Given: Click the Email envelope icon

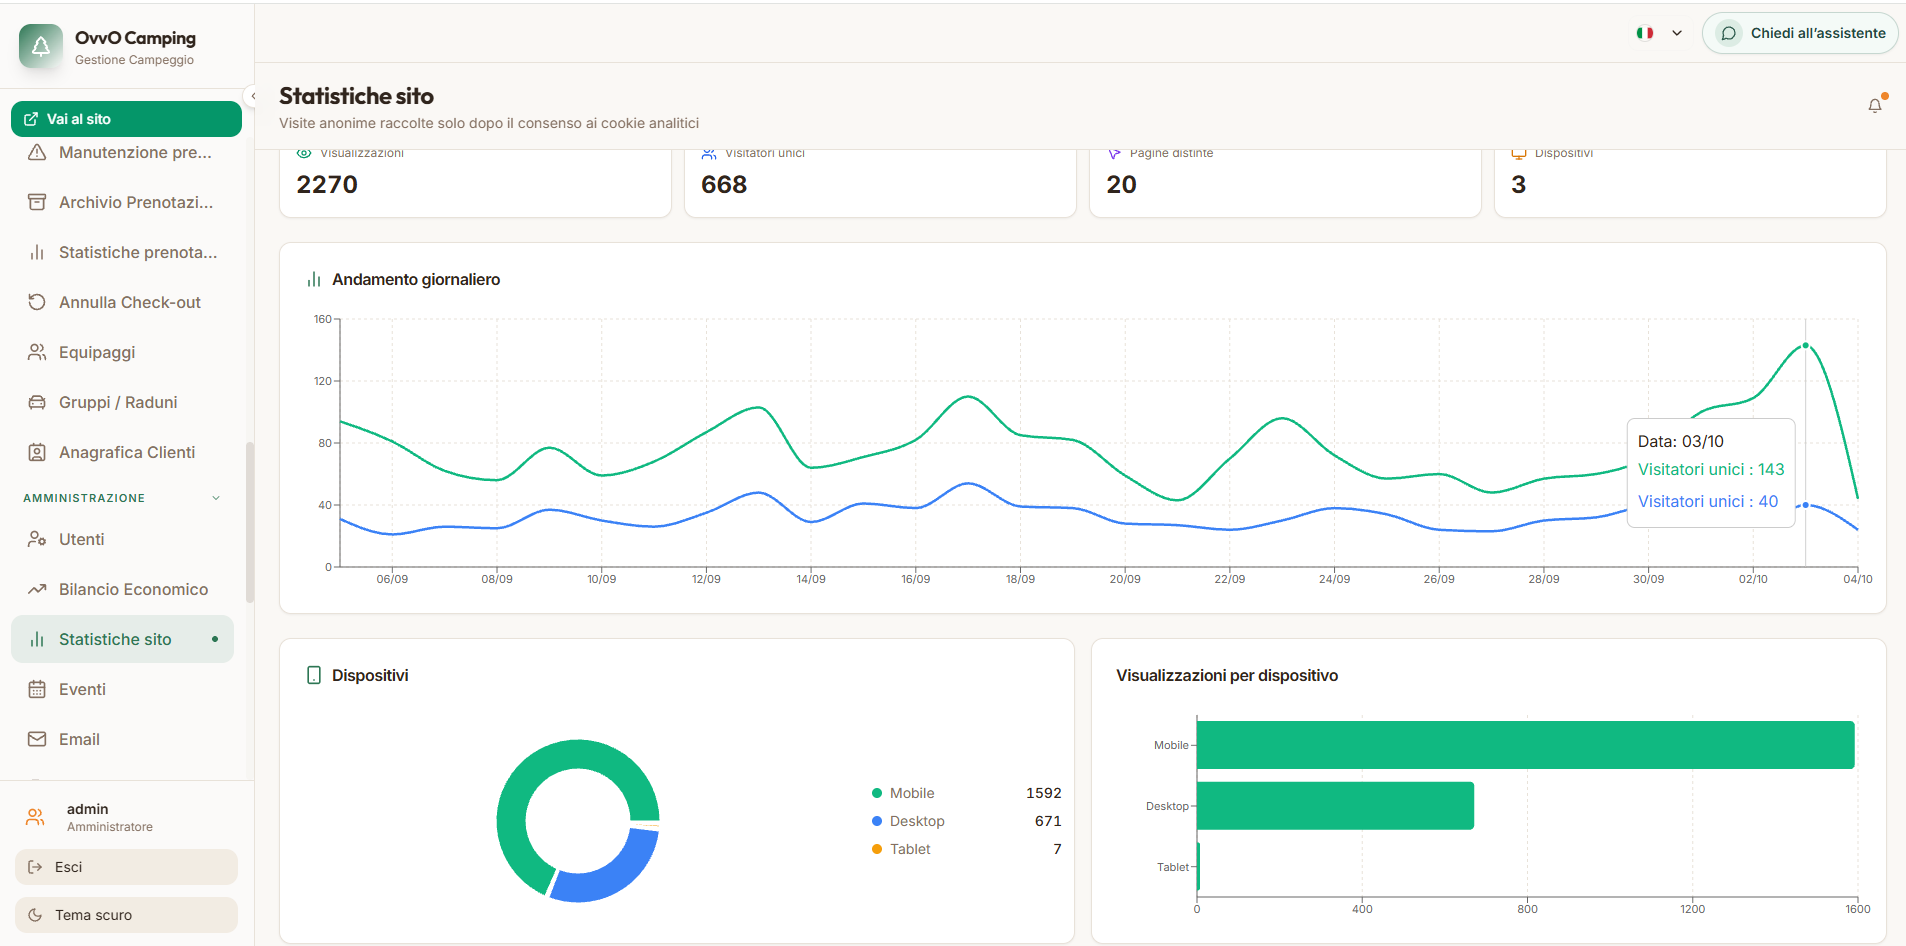Looking at the screenshot, I should coord(37,739).
